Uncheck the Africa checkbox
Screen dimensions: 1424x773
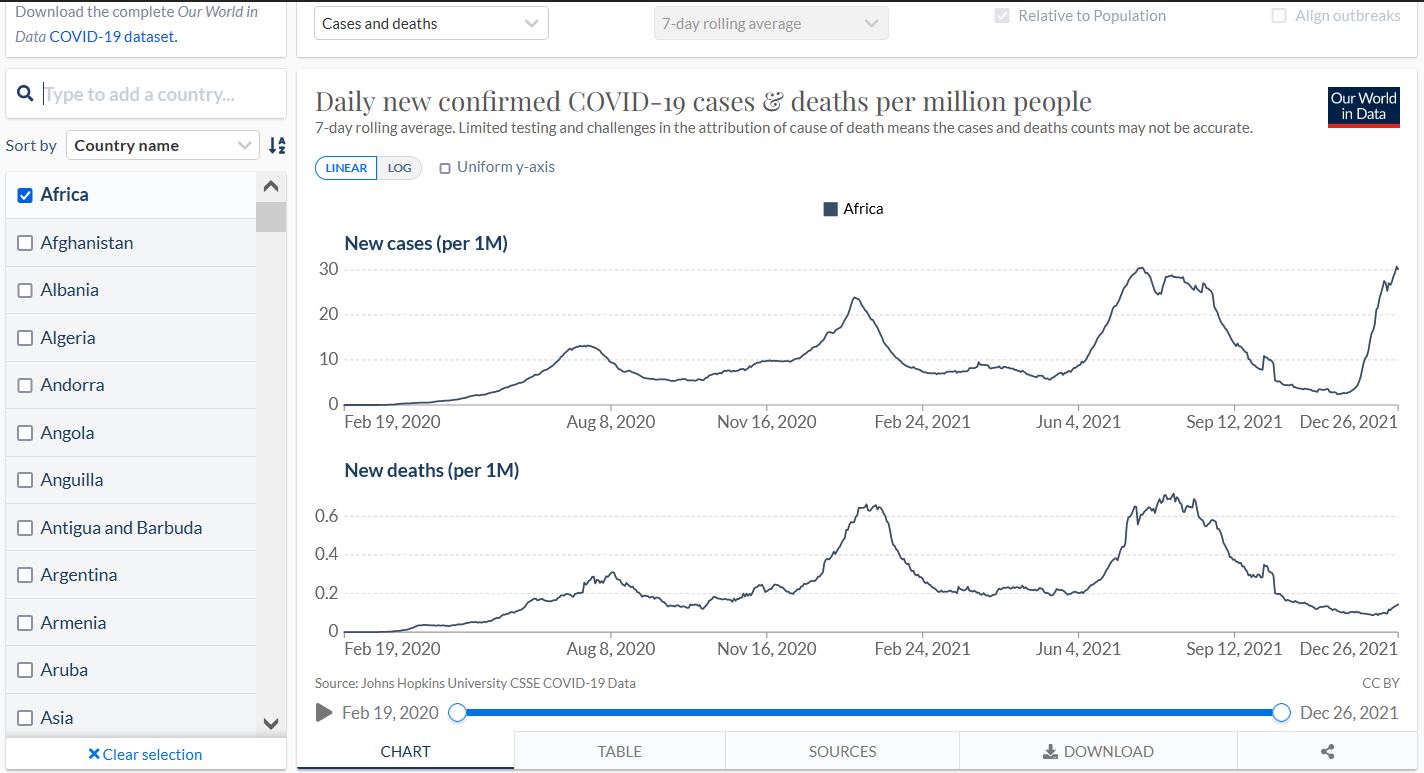tap(25, 195)
